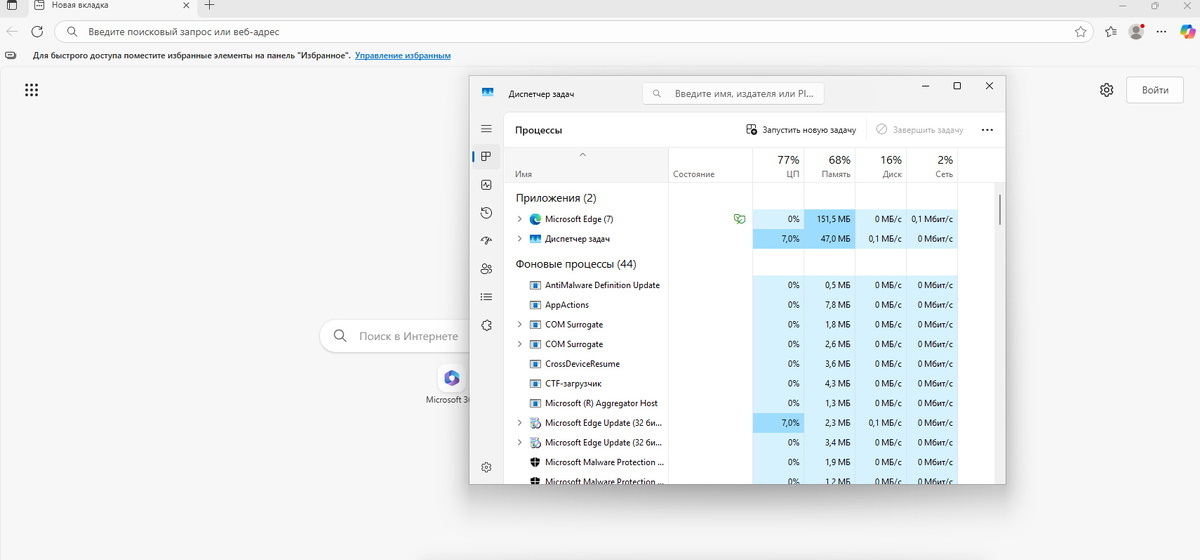Viewport: 1200px width, 560px height.
Task: Open Edge tab actions menu icon
Action: [x=11, y=6]
